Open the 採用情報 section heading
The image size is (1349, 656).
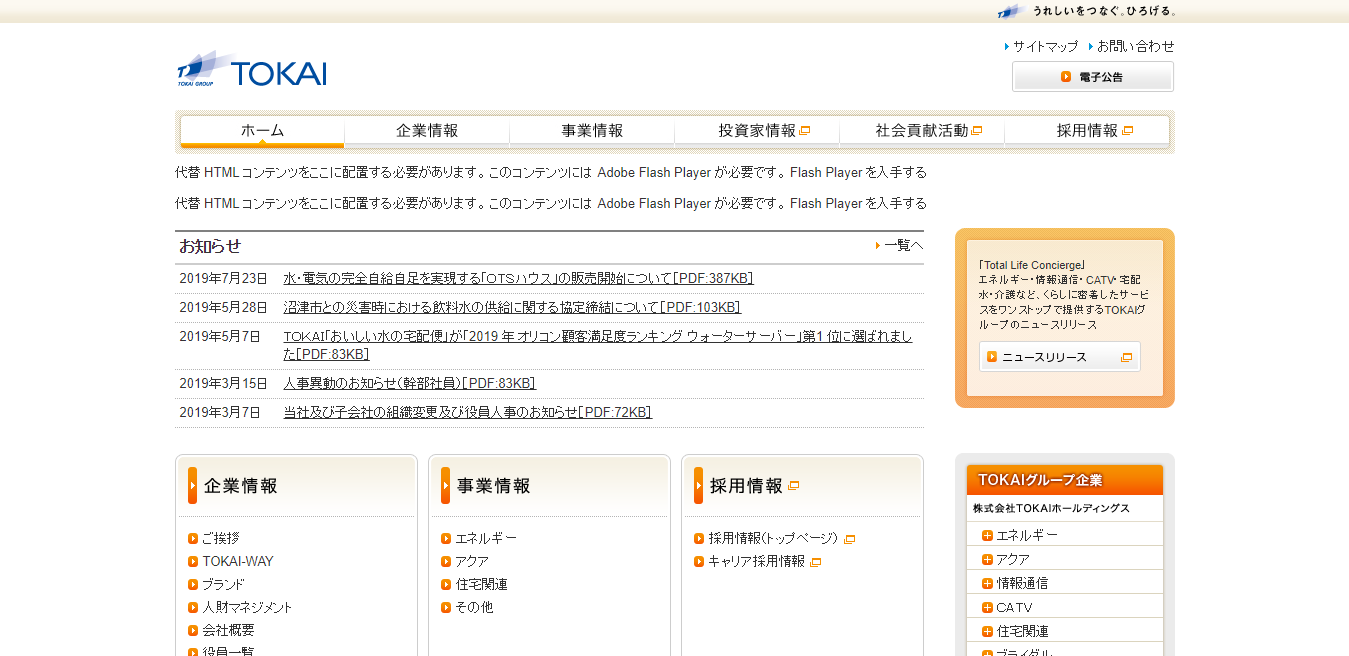pos(747,486)
